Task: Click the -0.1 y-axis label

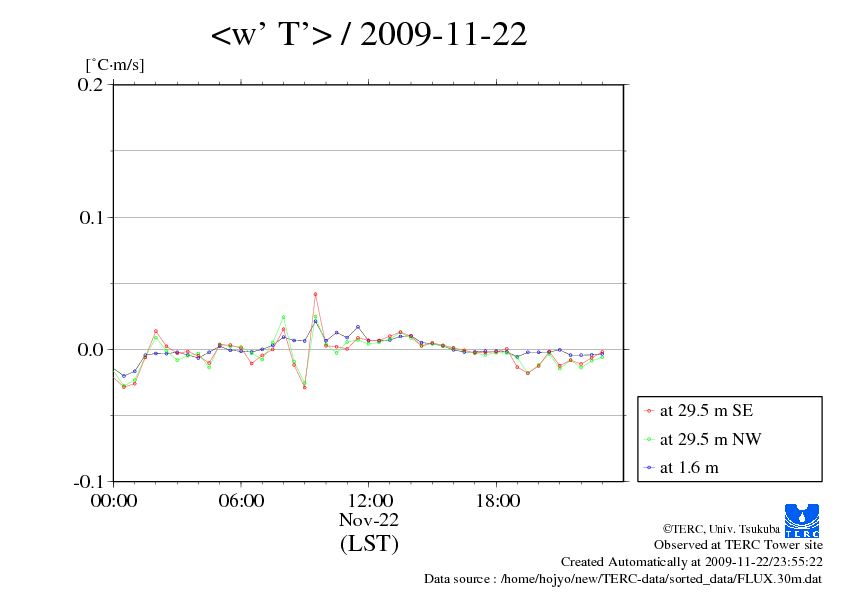Action: [x=89, y=482]
